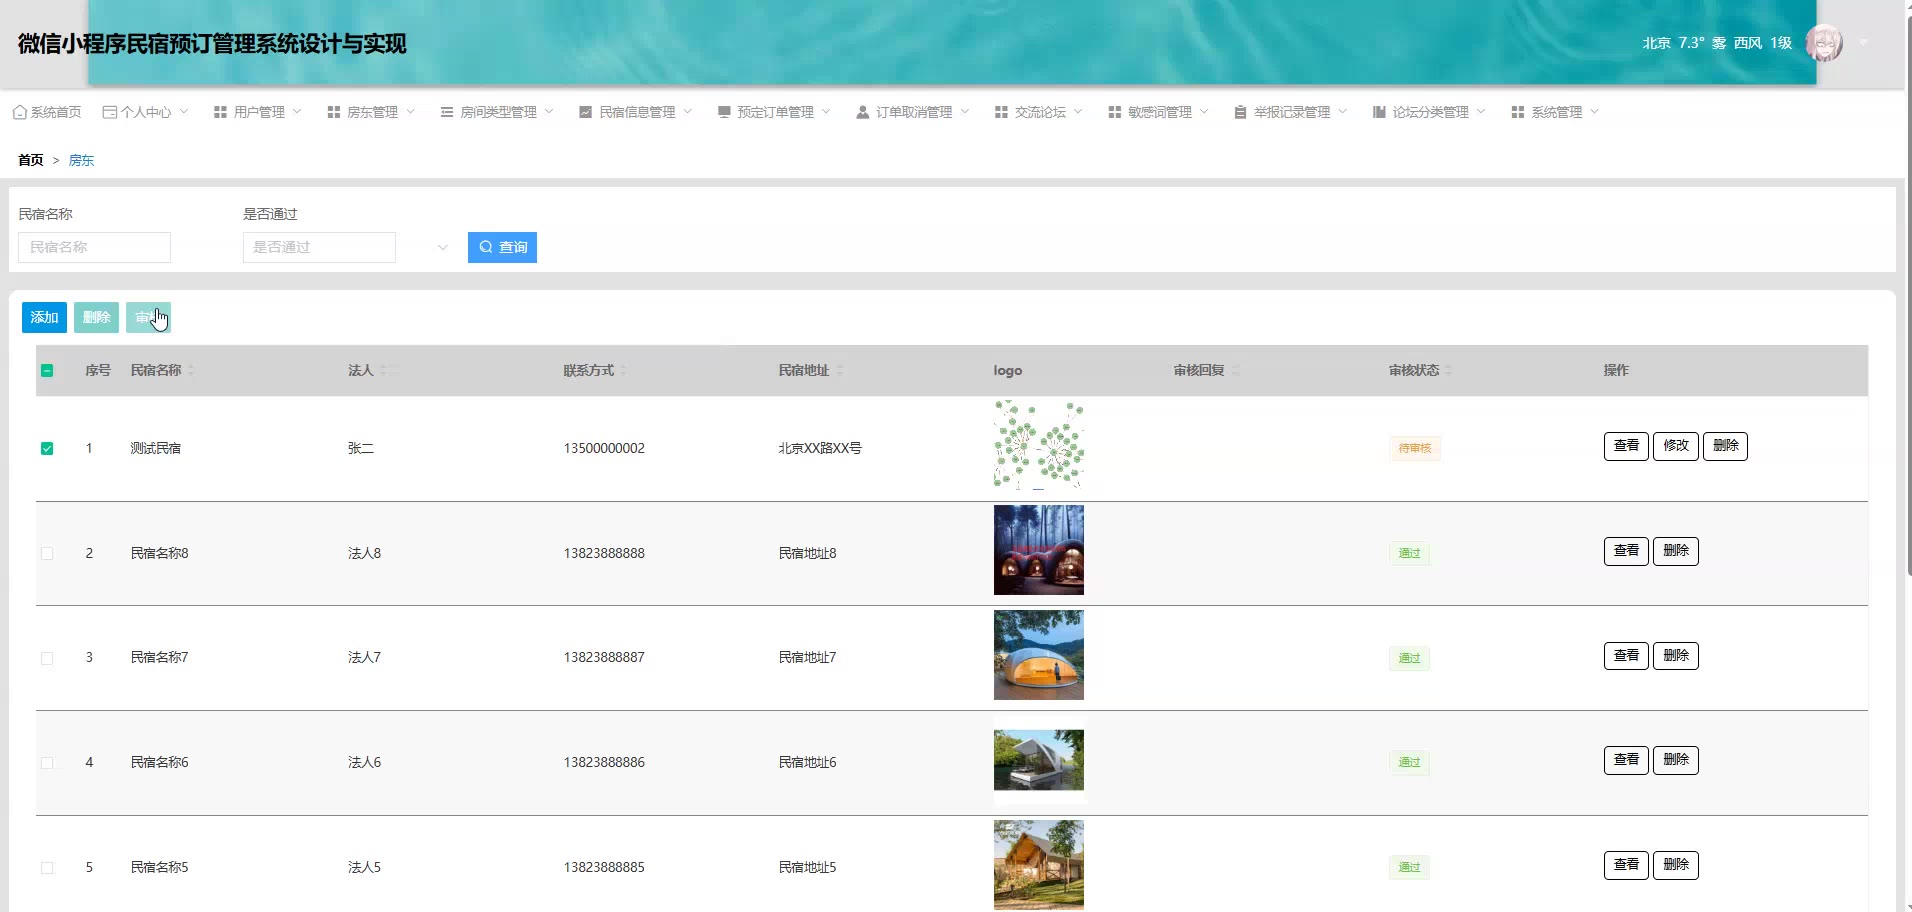Open 查看 for the 民宿名称6 row
The width and height of the screenshot is (1912, 912).
tap(1626, 760)
